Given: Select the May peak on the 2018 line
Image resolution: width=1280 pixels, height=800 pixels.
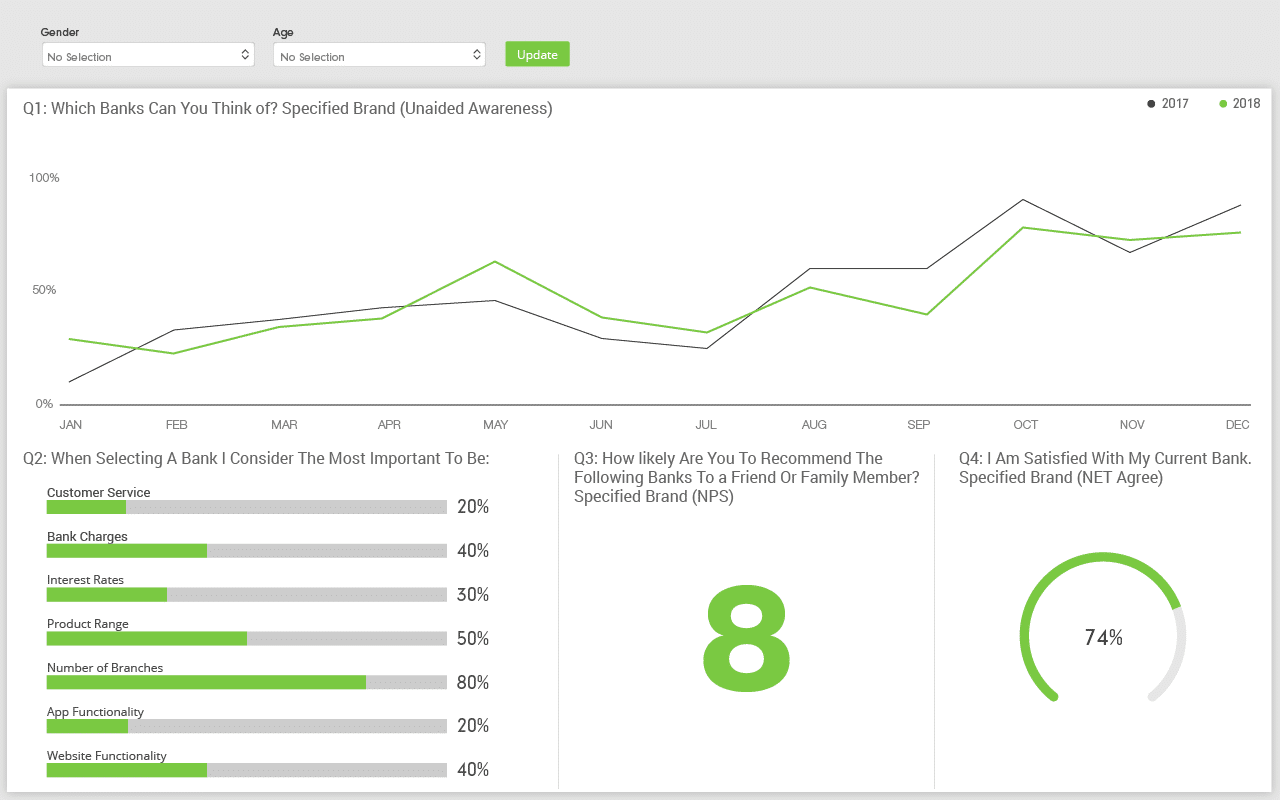Looking at the screenshot, I should click(495, 260).
